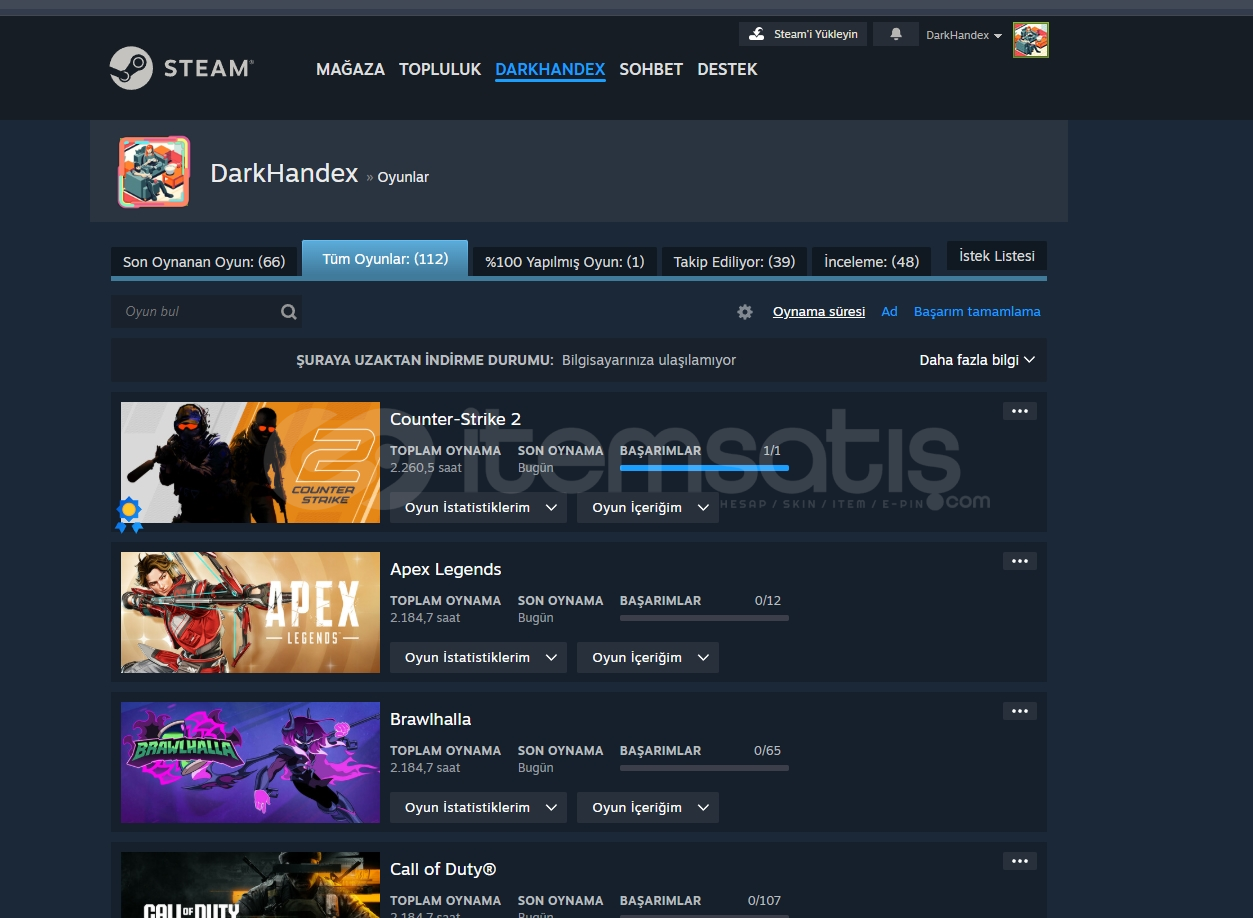Expand Daha fazla bilgi section
Image resolution: width=1253 pixels, height=918 pixels.
(977, 360)
